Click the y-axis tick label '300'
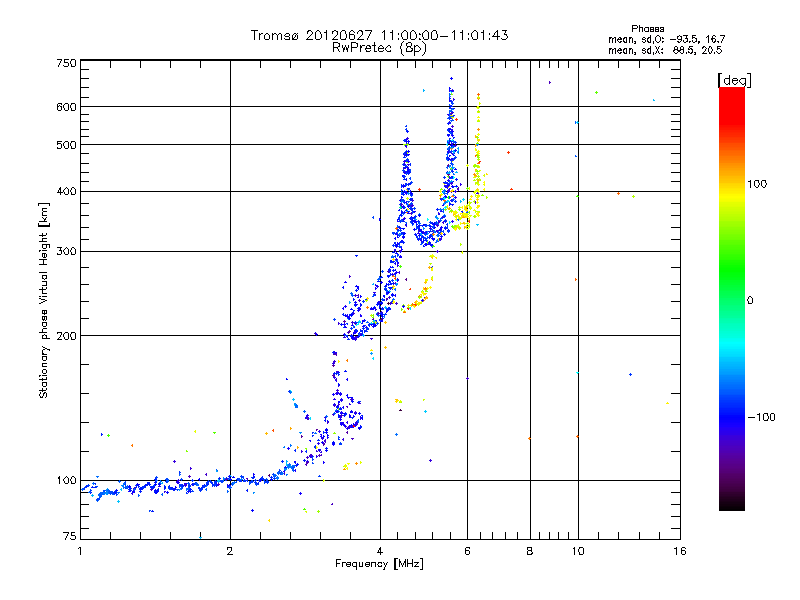Image resolution: width=800 pixels, height=600 pixels. (66, 251)
